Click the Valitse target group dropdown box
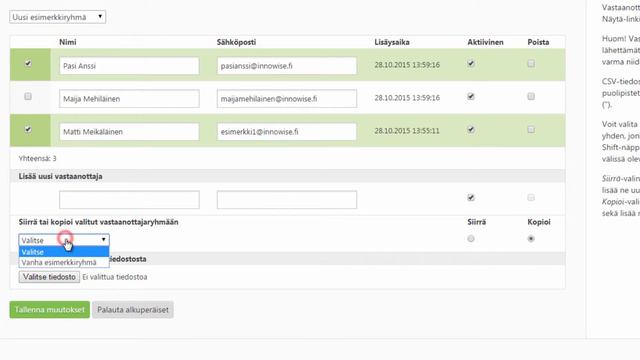The width and height of the screenshot is (640, 360). point(64,240)
